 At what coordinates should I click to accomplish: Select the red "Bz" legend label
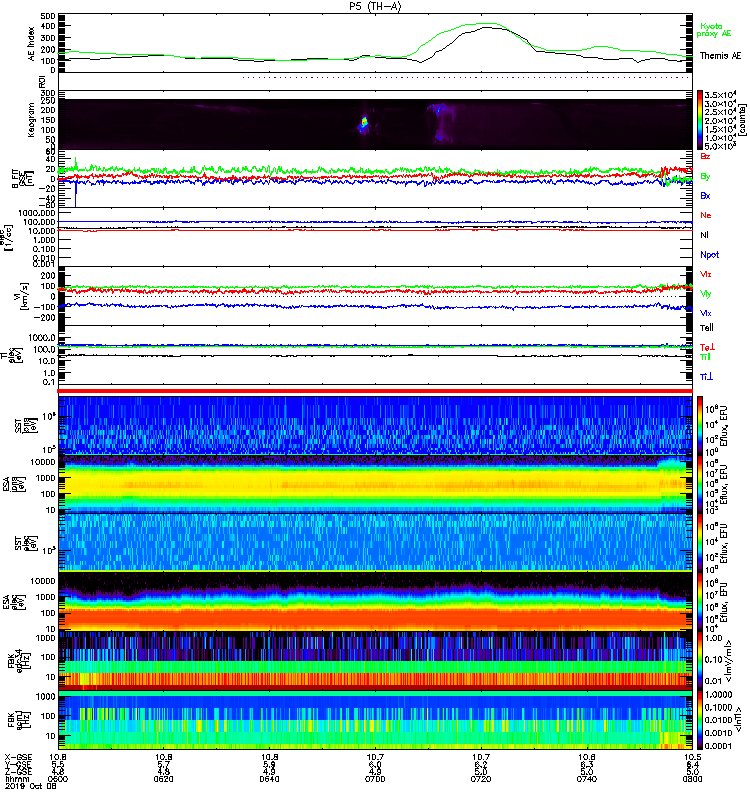click(705, 157)
